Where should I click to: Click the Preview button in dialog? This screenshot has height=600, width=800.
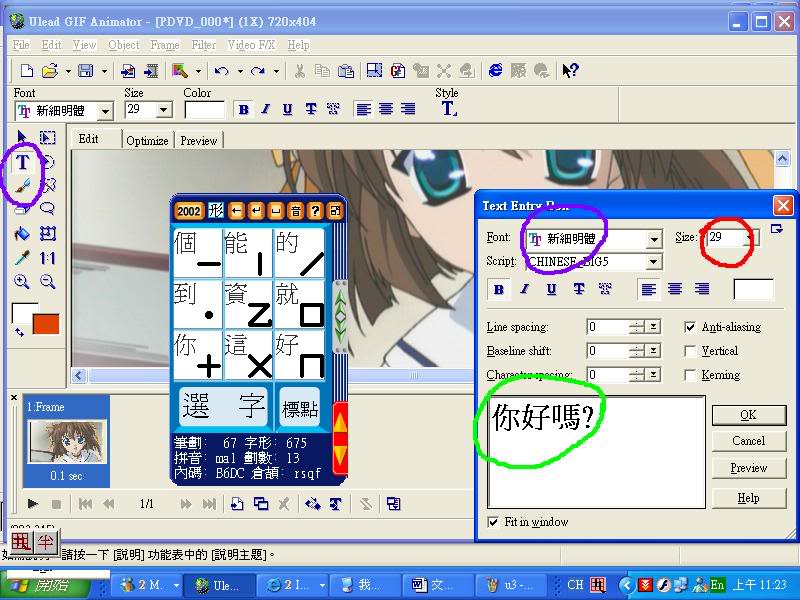[x=748, y=468]
